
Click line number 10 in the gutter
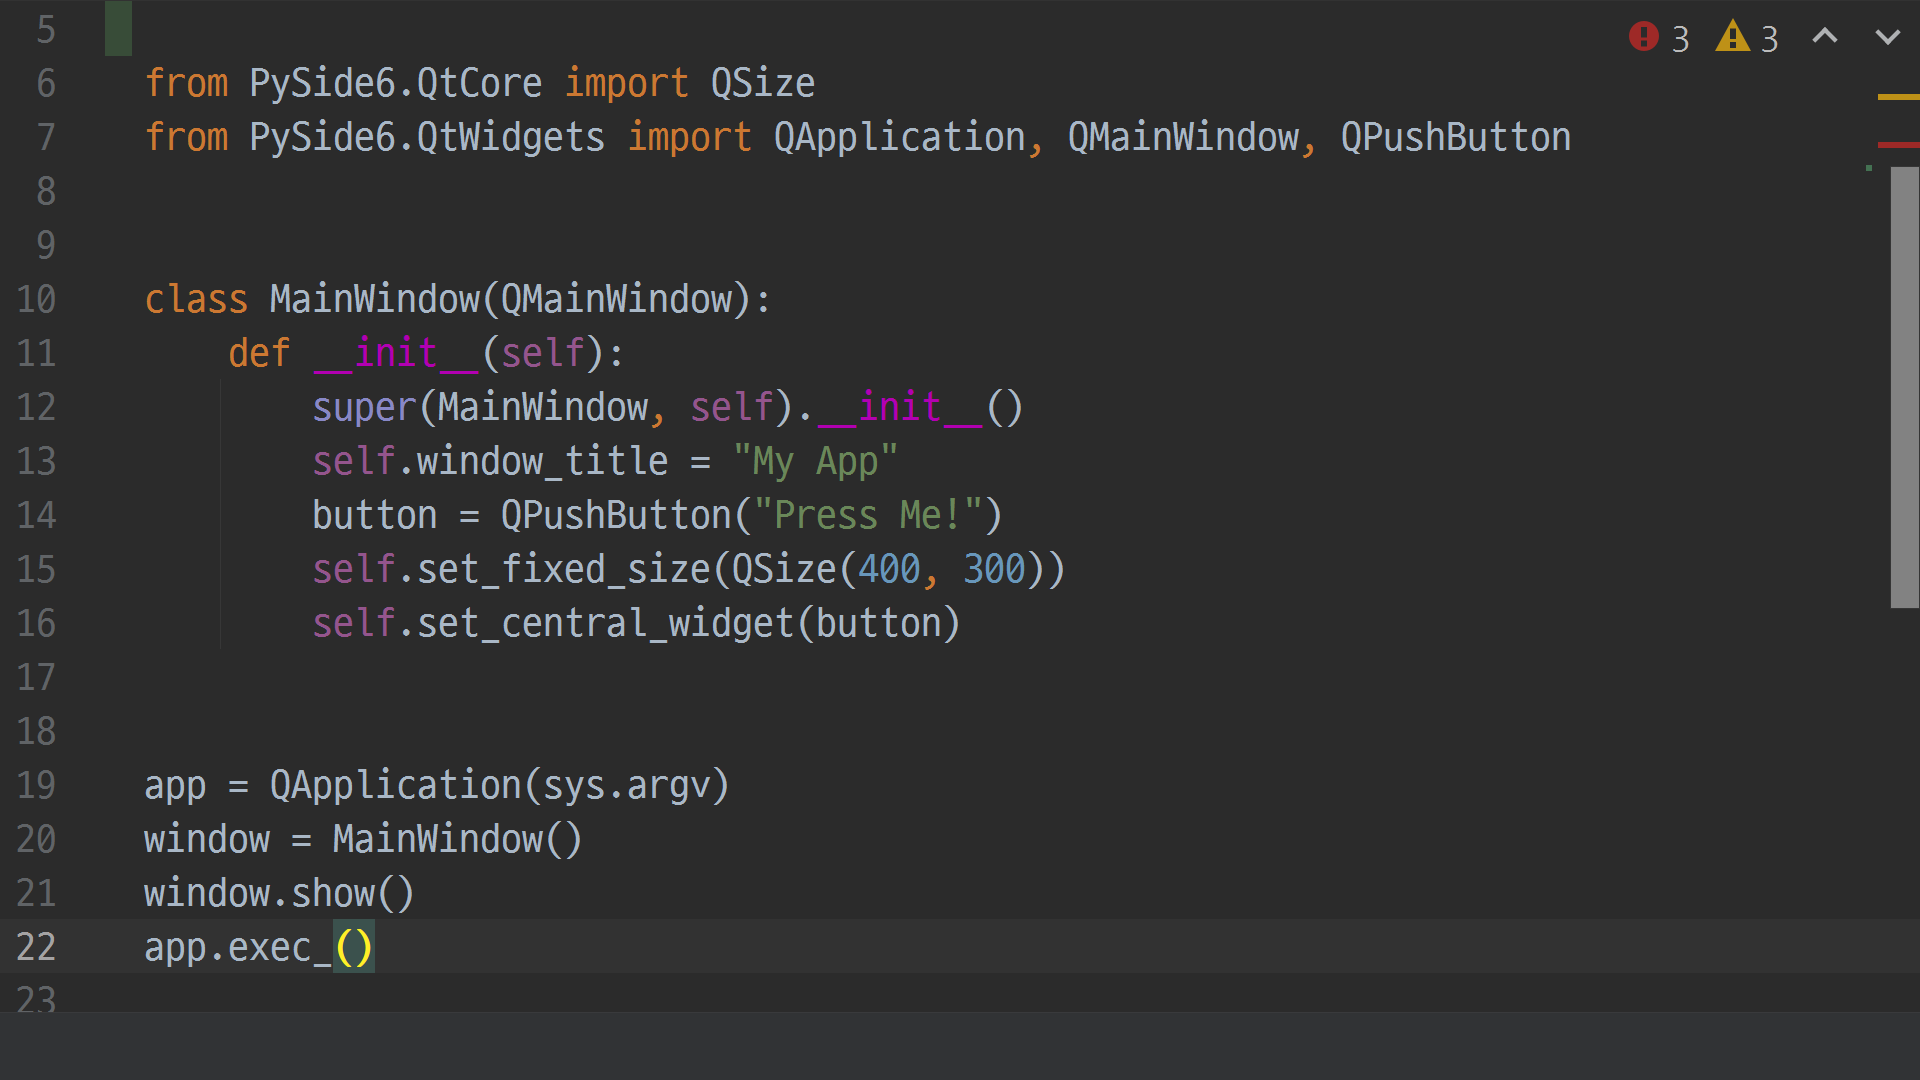36,299
